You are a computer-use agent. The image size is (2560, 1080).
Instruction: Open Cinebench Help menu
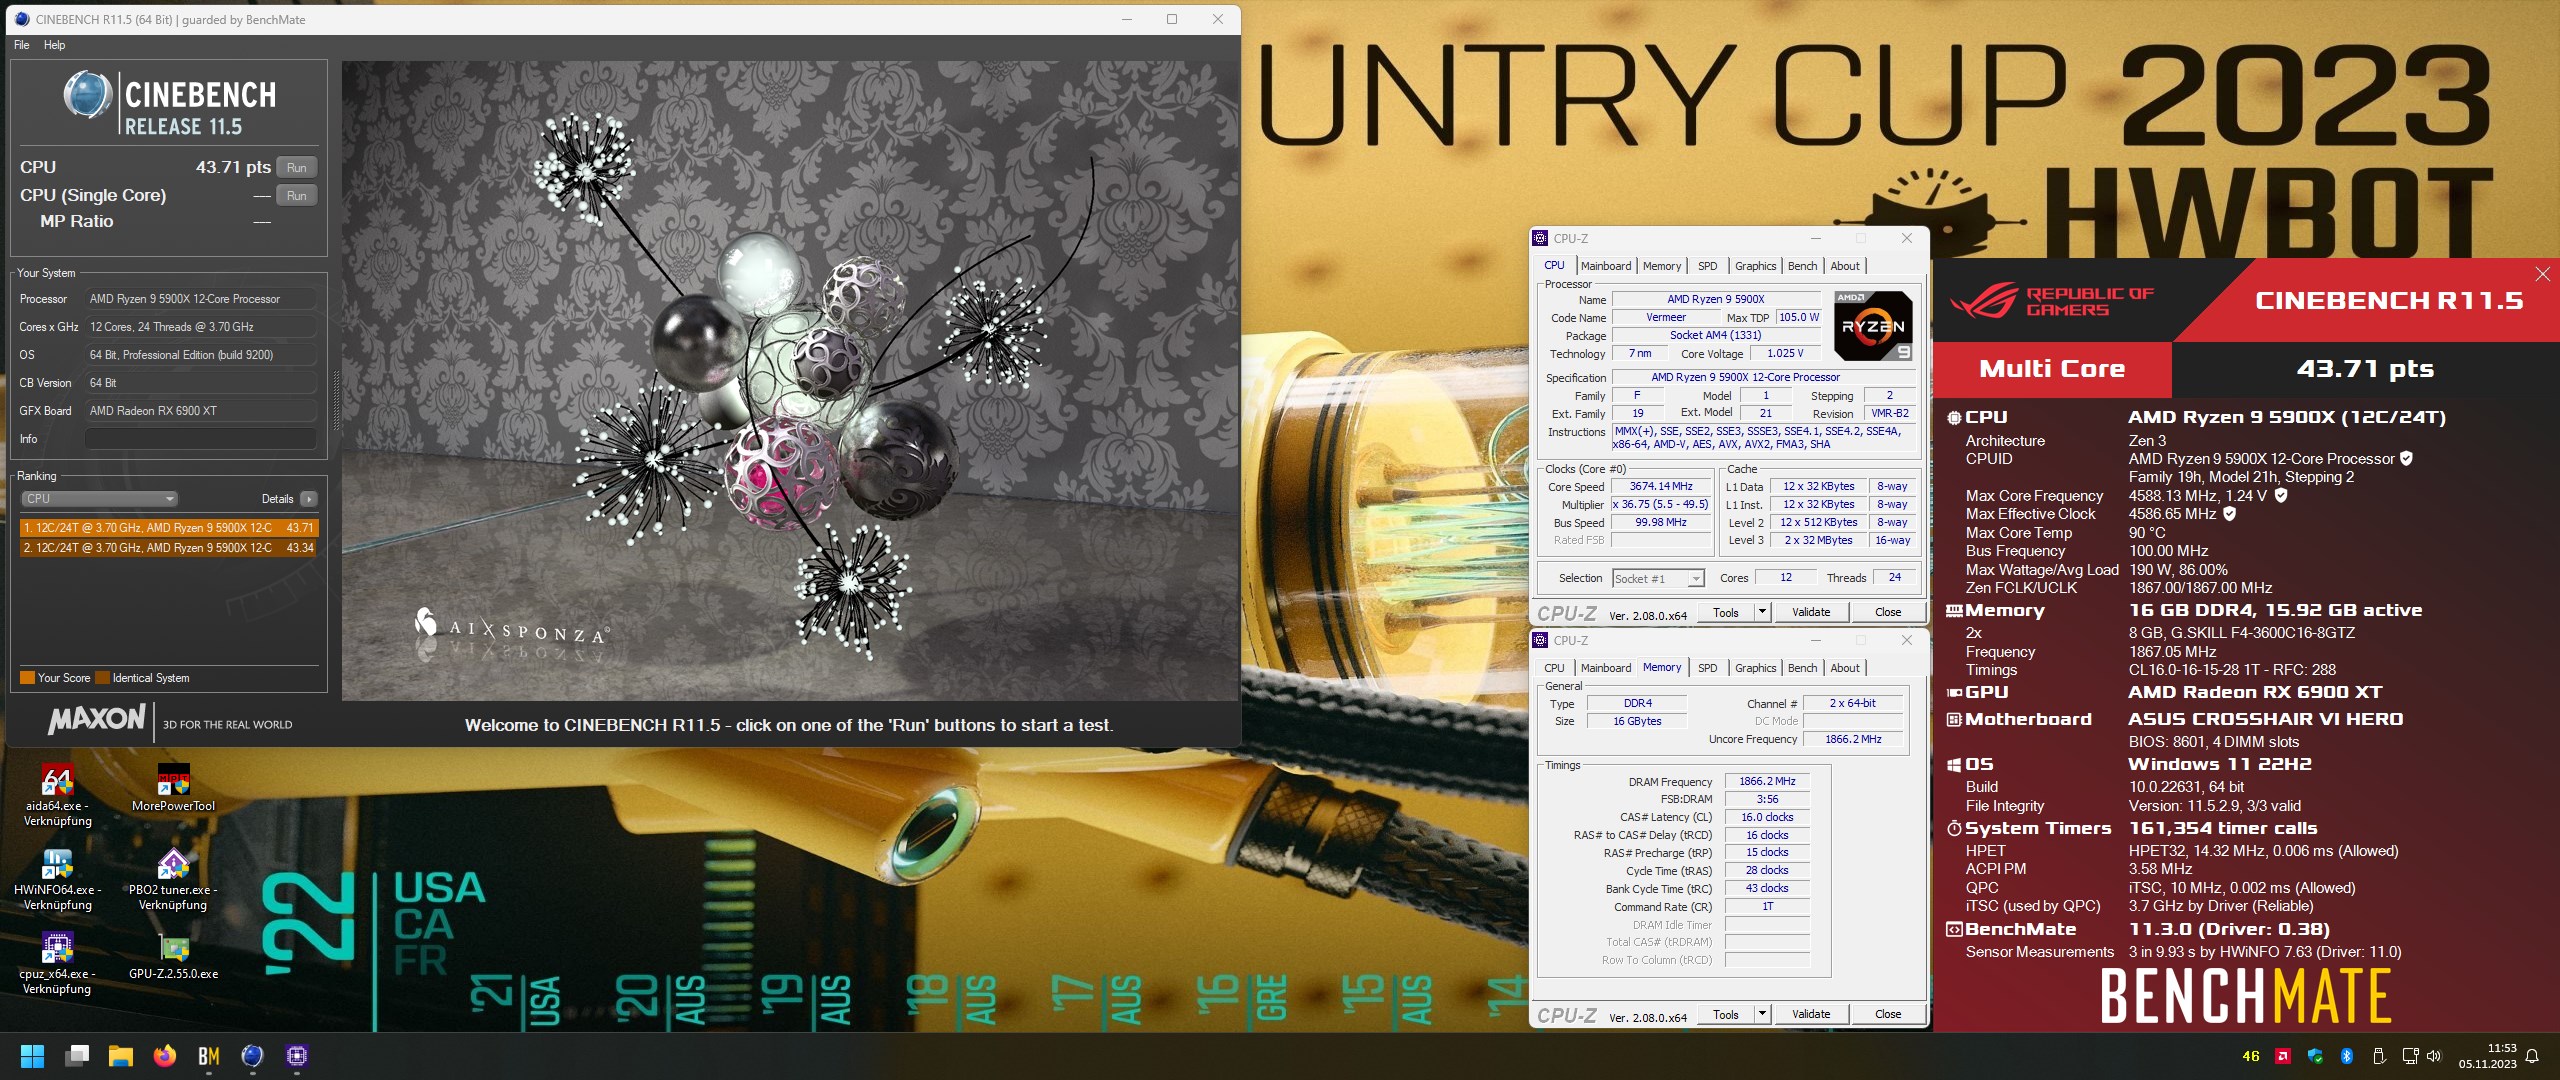(55, 45)
